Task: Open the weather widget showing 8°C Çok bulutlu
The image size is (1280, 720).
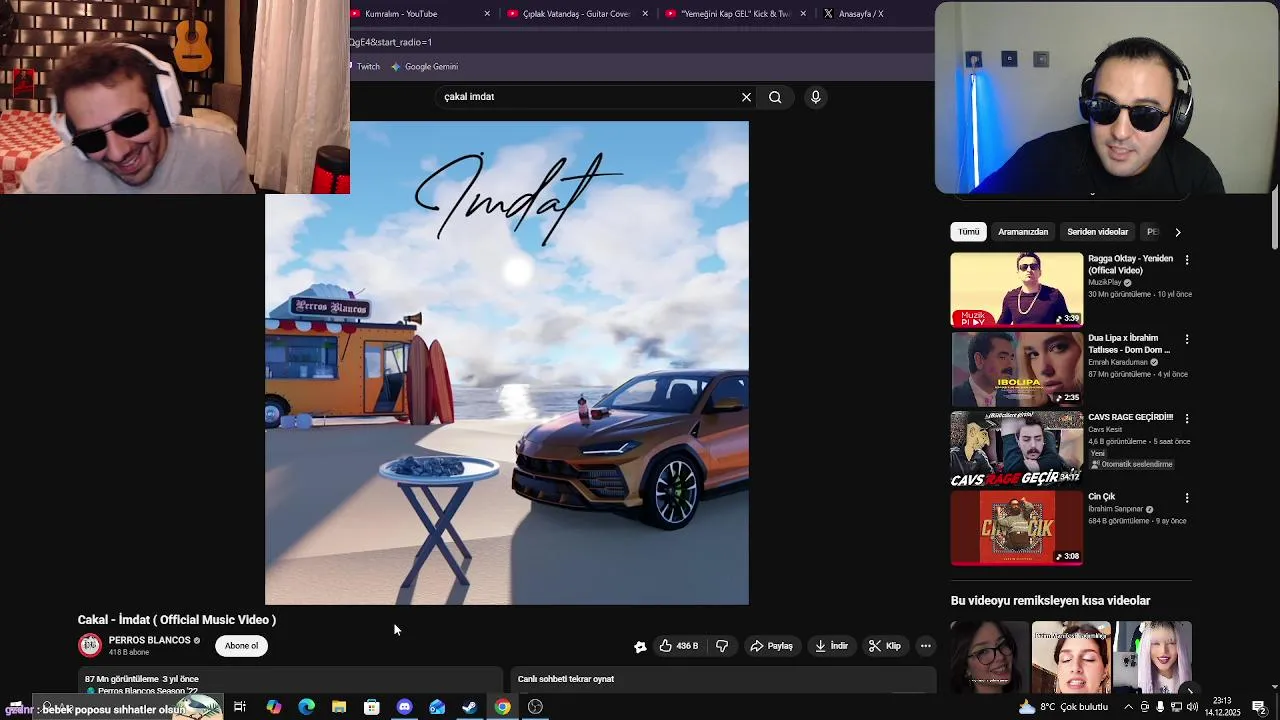Action: (1063, 707)
